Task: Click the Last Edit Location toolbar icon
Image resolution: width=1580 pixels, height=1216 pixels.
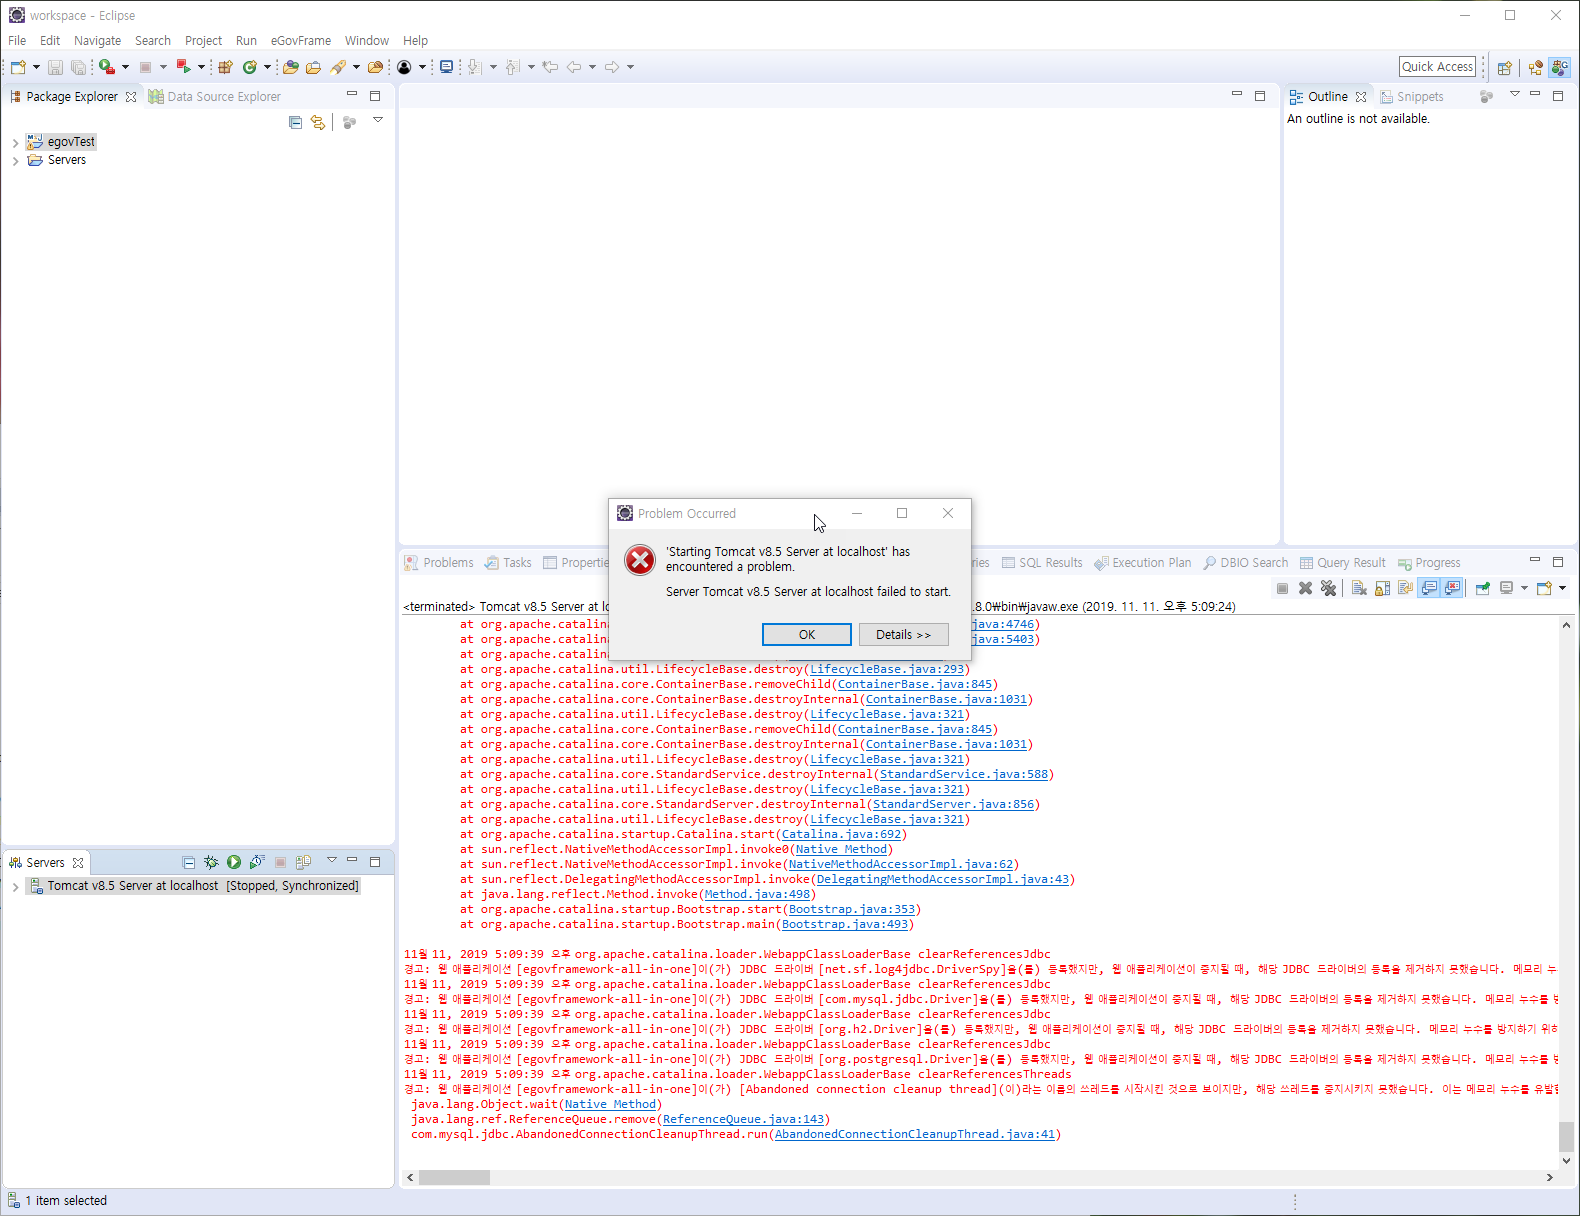Action: [x=549, y=67]
